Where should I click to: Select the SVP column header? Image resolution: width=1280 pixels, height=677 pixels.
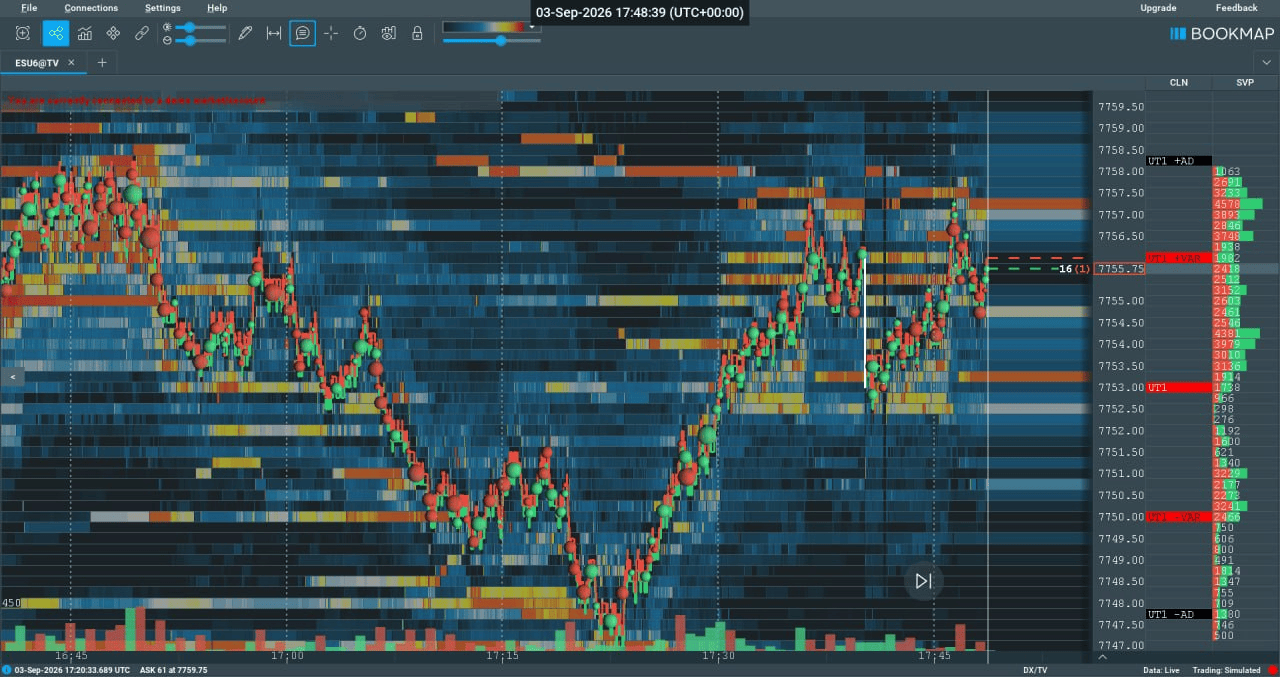pyautogui.click(x=1245, y=82)
